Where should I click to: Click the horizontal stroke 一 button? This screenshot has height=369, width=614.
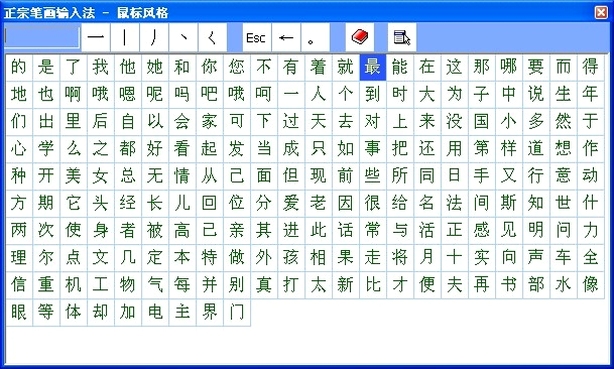point(96,38)
